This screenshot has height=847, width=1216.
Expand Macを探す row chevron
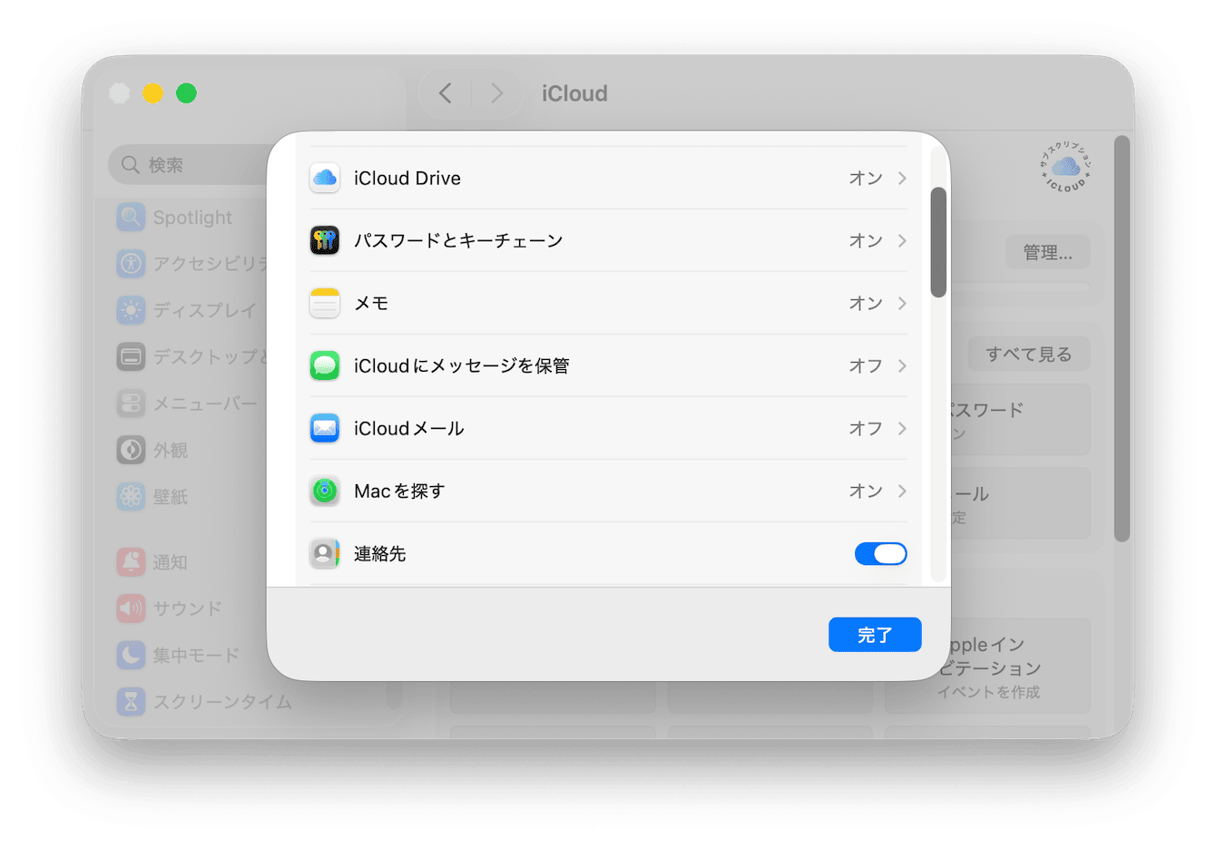pyautogui.click(x=902, y=491)
